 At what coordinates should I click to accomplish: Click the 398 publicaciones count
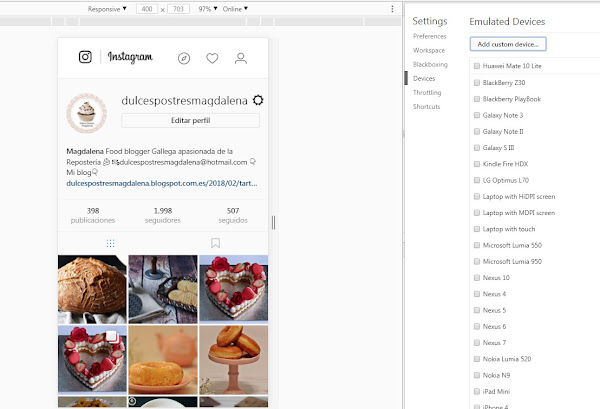click(x=93, y=215)
